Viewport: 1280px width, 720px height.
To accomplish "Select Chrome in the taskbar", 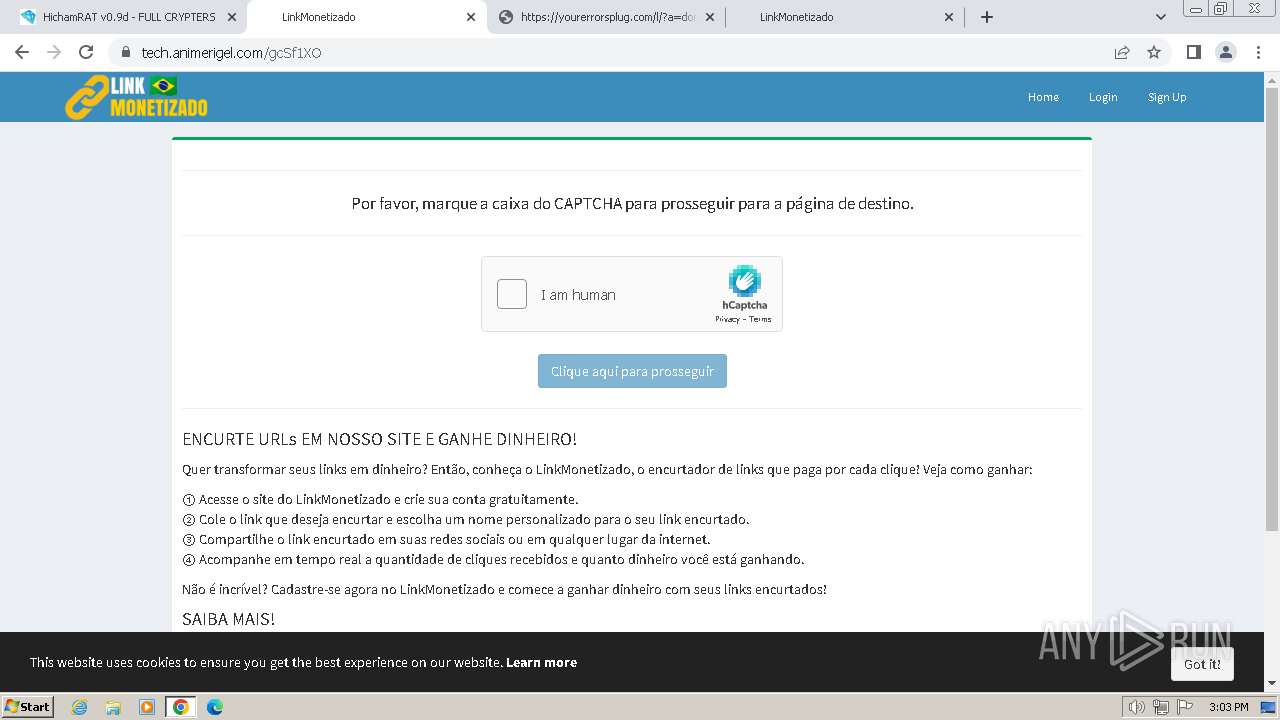I will [x=180, y=707].
